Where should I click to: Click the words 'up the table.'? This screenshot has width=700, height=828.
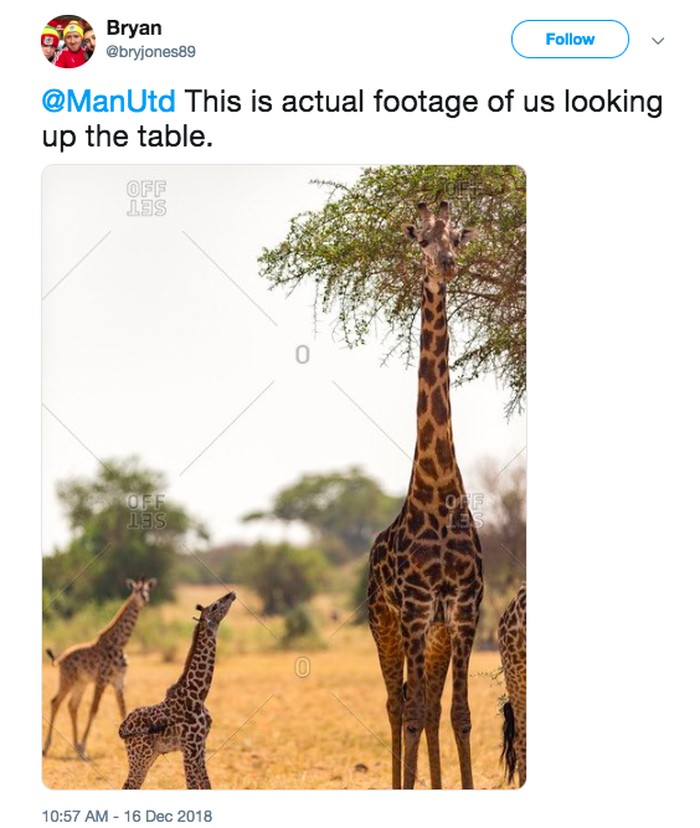(x=127, y=135)
